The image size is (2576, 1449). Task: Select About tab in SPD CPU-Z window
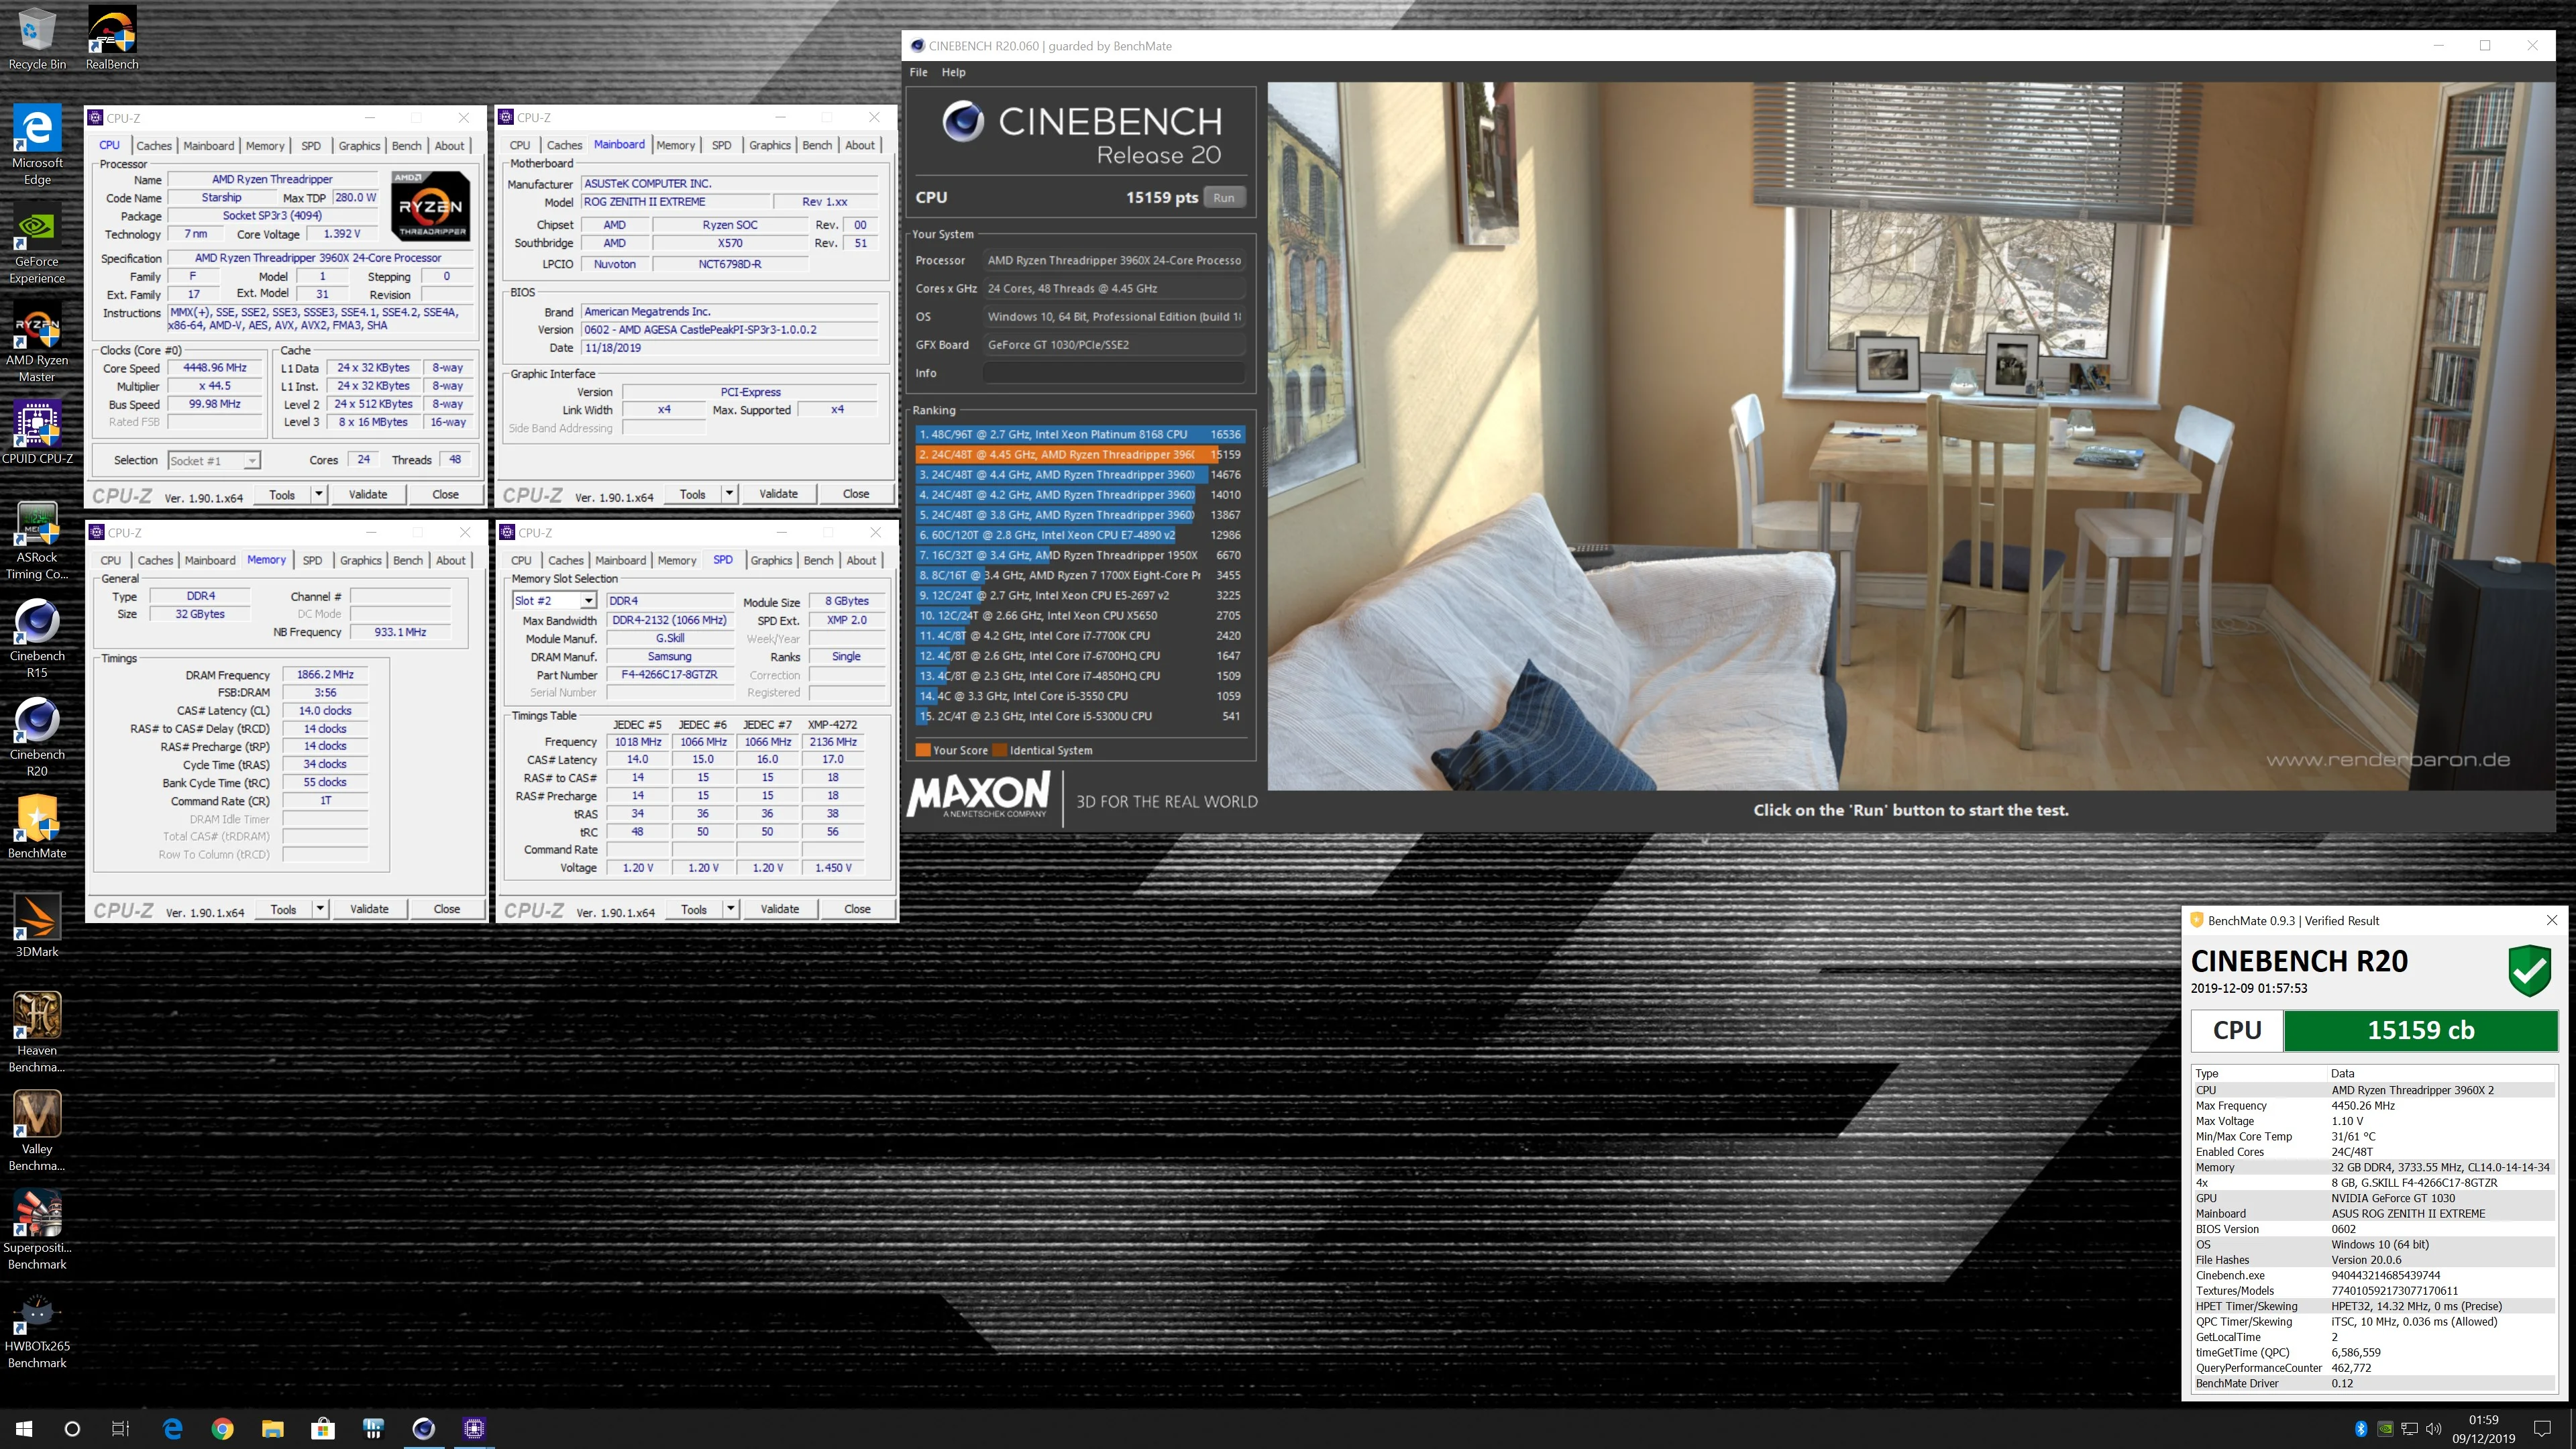tap(861, 561)
